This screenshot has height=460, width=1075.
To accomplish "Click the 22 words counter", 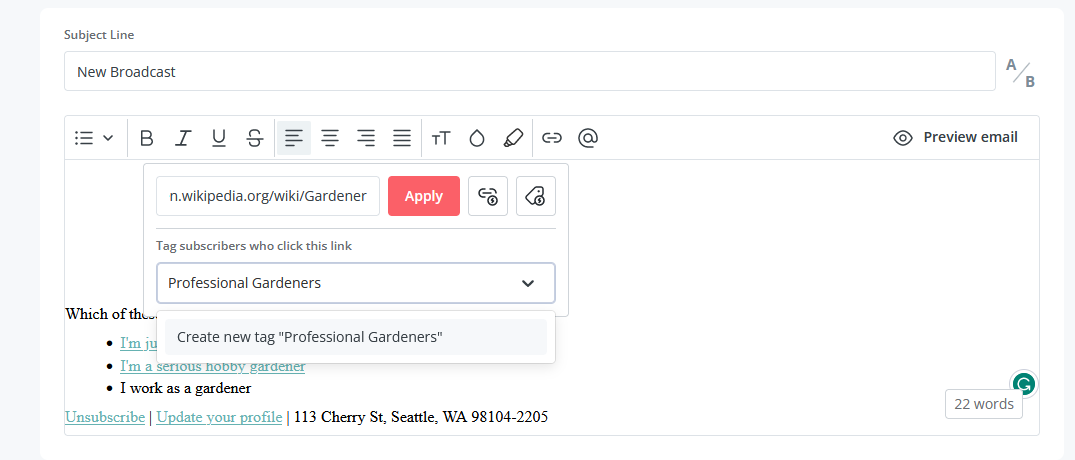I will [984, 404].
